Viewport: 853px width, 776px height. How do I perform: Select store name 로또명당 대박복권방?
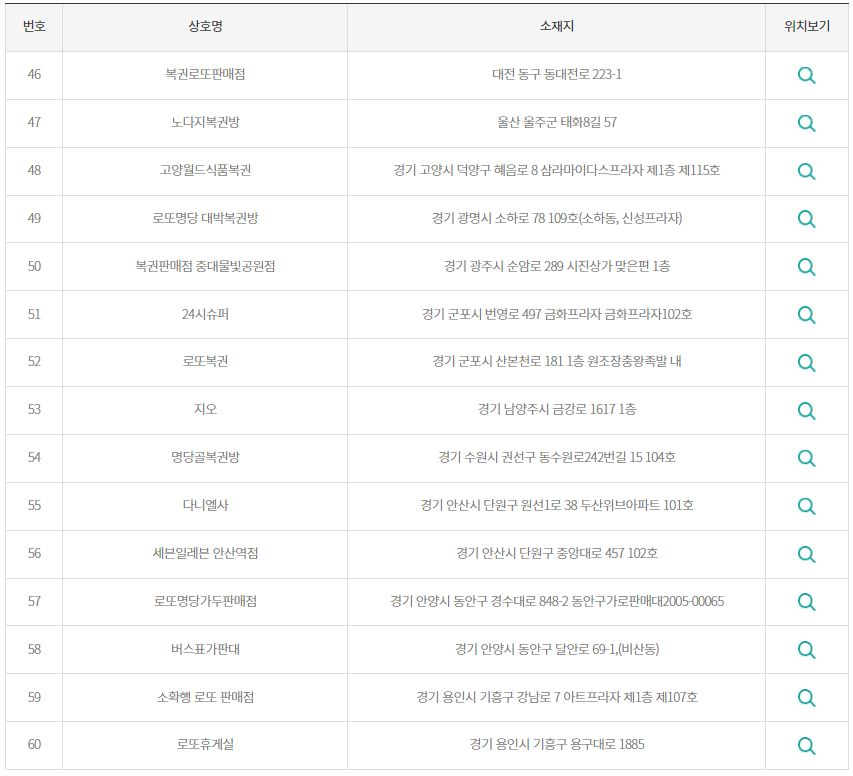click(x=205, y=218)
